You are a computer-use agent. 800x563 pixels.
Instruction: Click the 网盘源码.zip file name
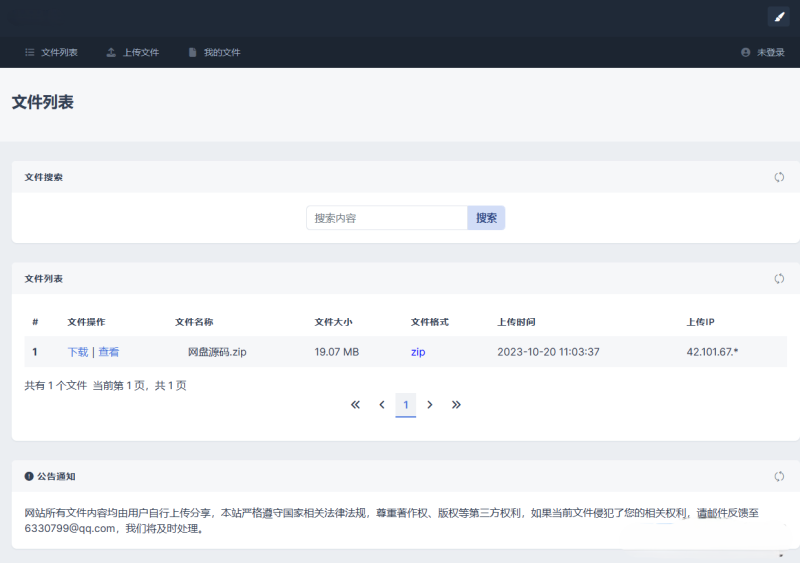[x=217, y=352]
